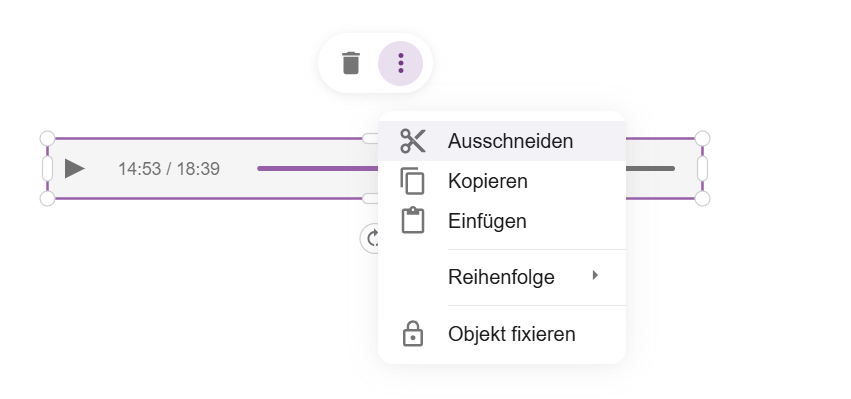Click the copy icon beside Kopieren
The width and height of the screenshot is (851, 399).
coord(413,181)
